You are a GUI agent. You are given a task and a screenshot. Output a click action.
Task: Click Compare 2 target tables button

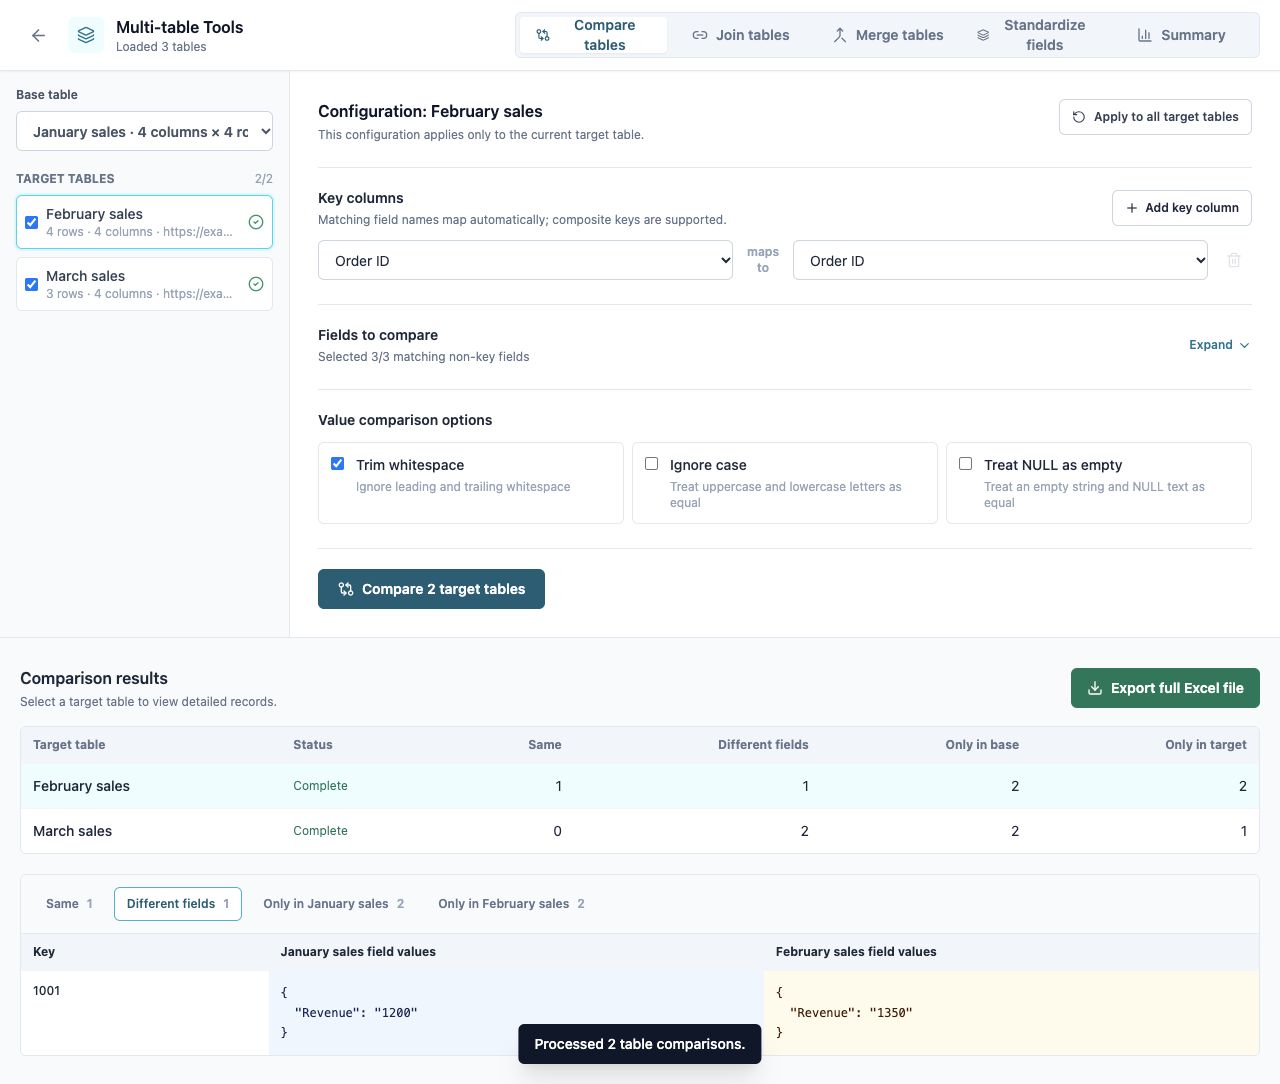point(431,589)
